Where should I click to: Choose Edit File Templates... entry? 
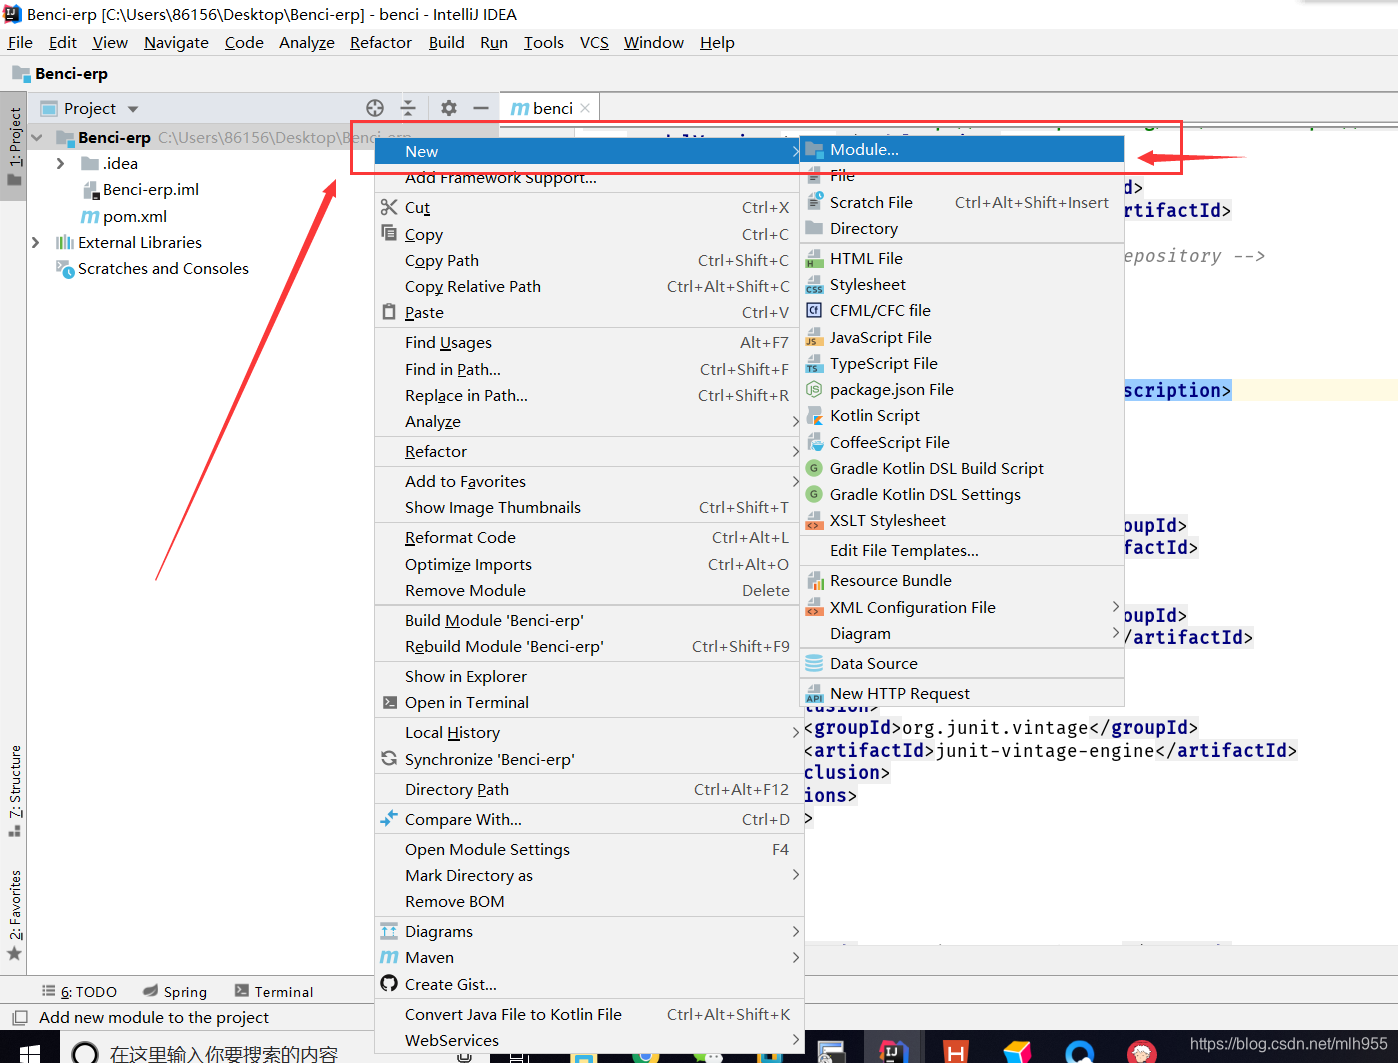pyautogui.click(x=962, y=550)
